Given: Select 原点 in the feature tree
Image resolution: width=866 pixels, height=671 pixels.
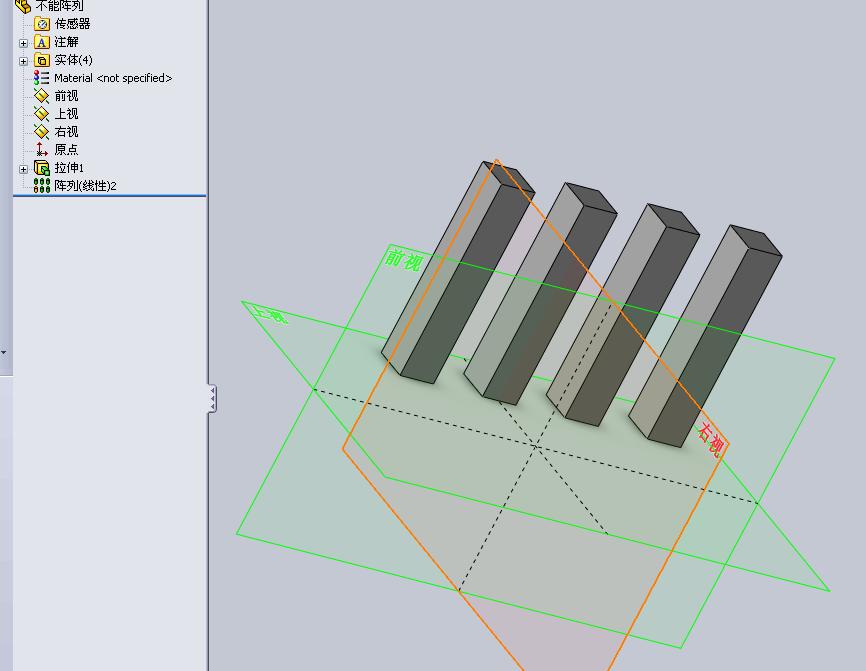Looking at the screenshot, I should [66, 150].
